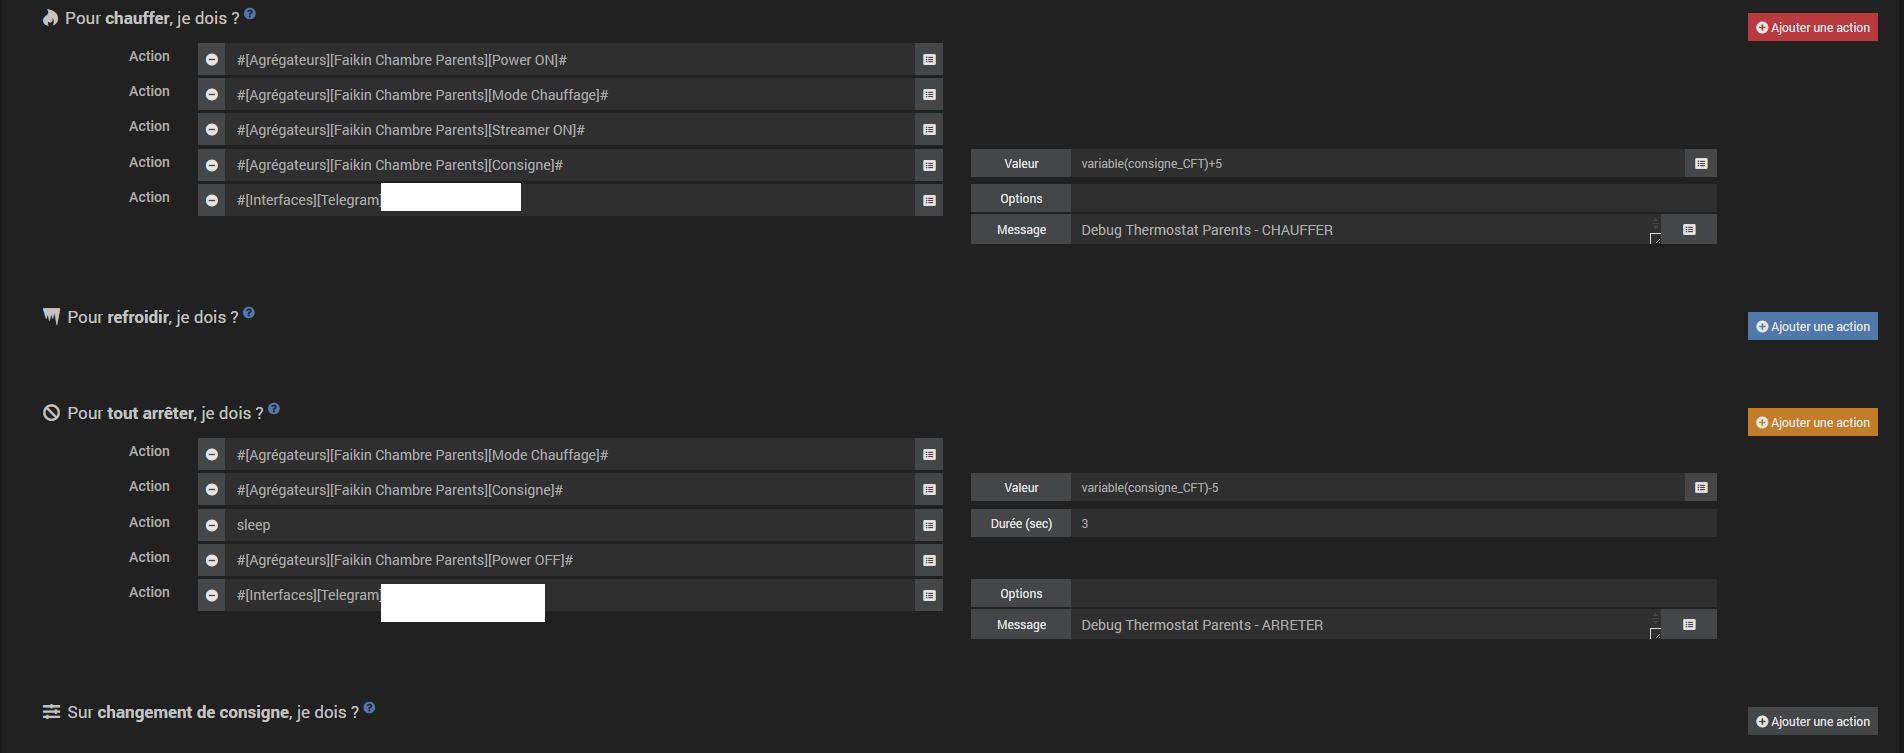Open selector beside variable(consigne_CFT)-5 value

pos(1701,488)
